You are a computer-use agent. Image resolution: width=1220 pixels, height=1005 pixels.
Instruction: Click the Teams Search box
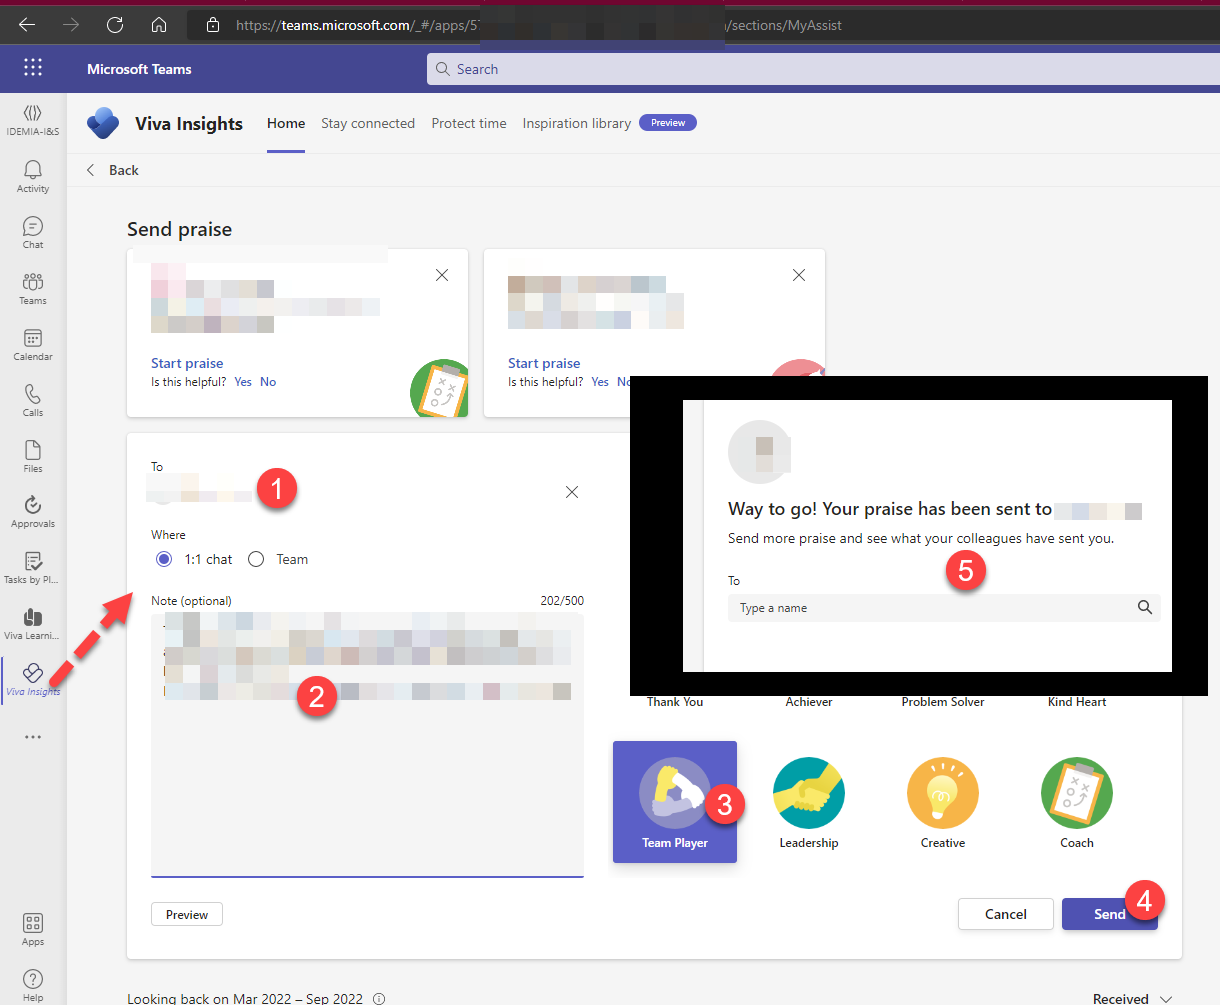(x=823, y=69)
